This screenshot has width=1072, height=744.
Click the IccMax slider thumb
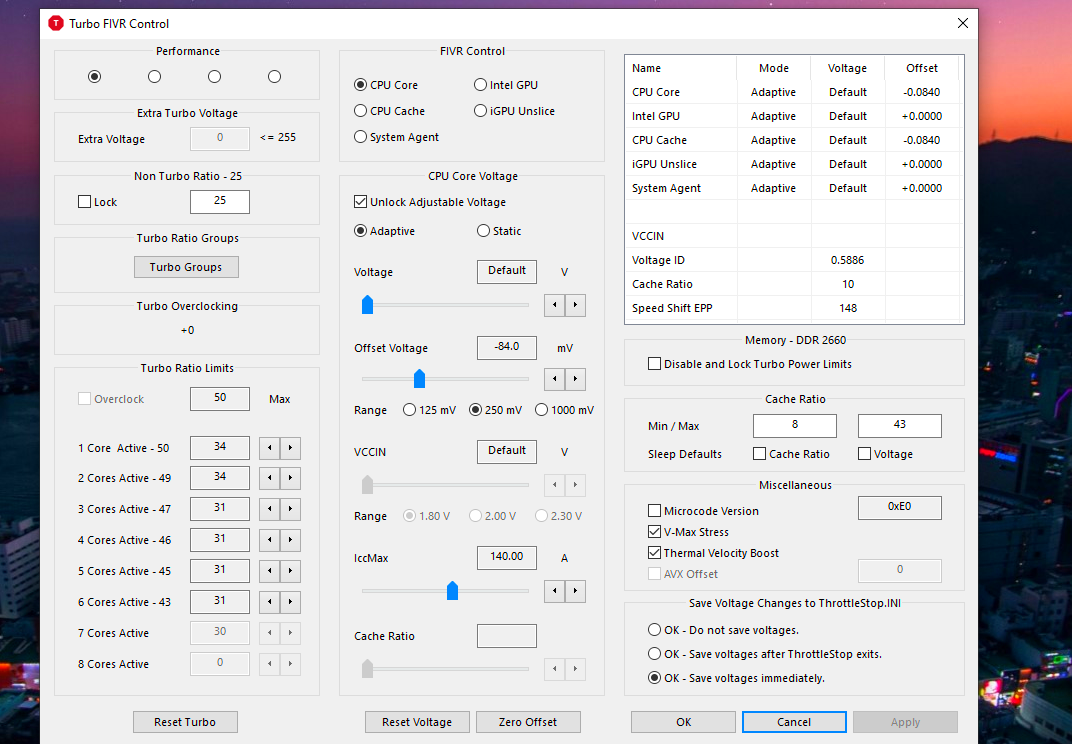coord(452,590)
